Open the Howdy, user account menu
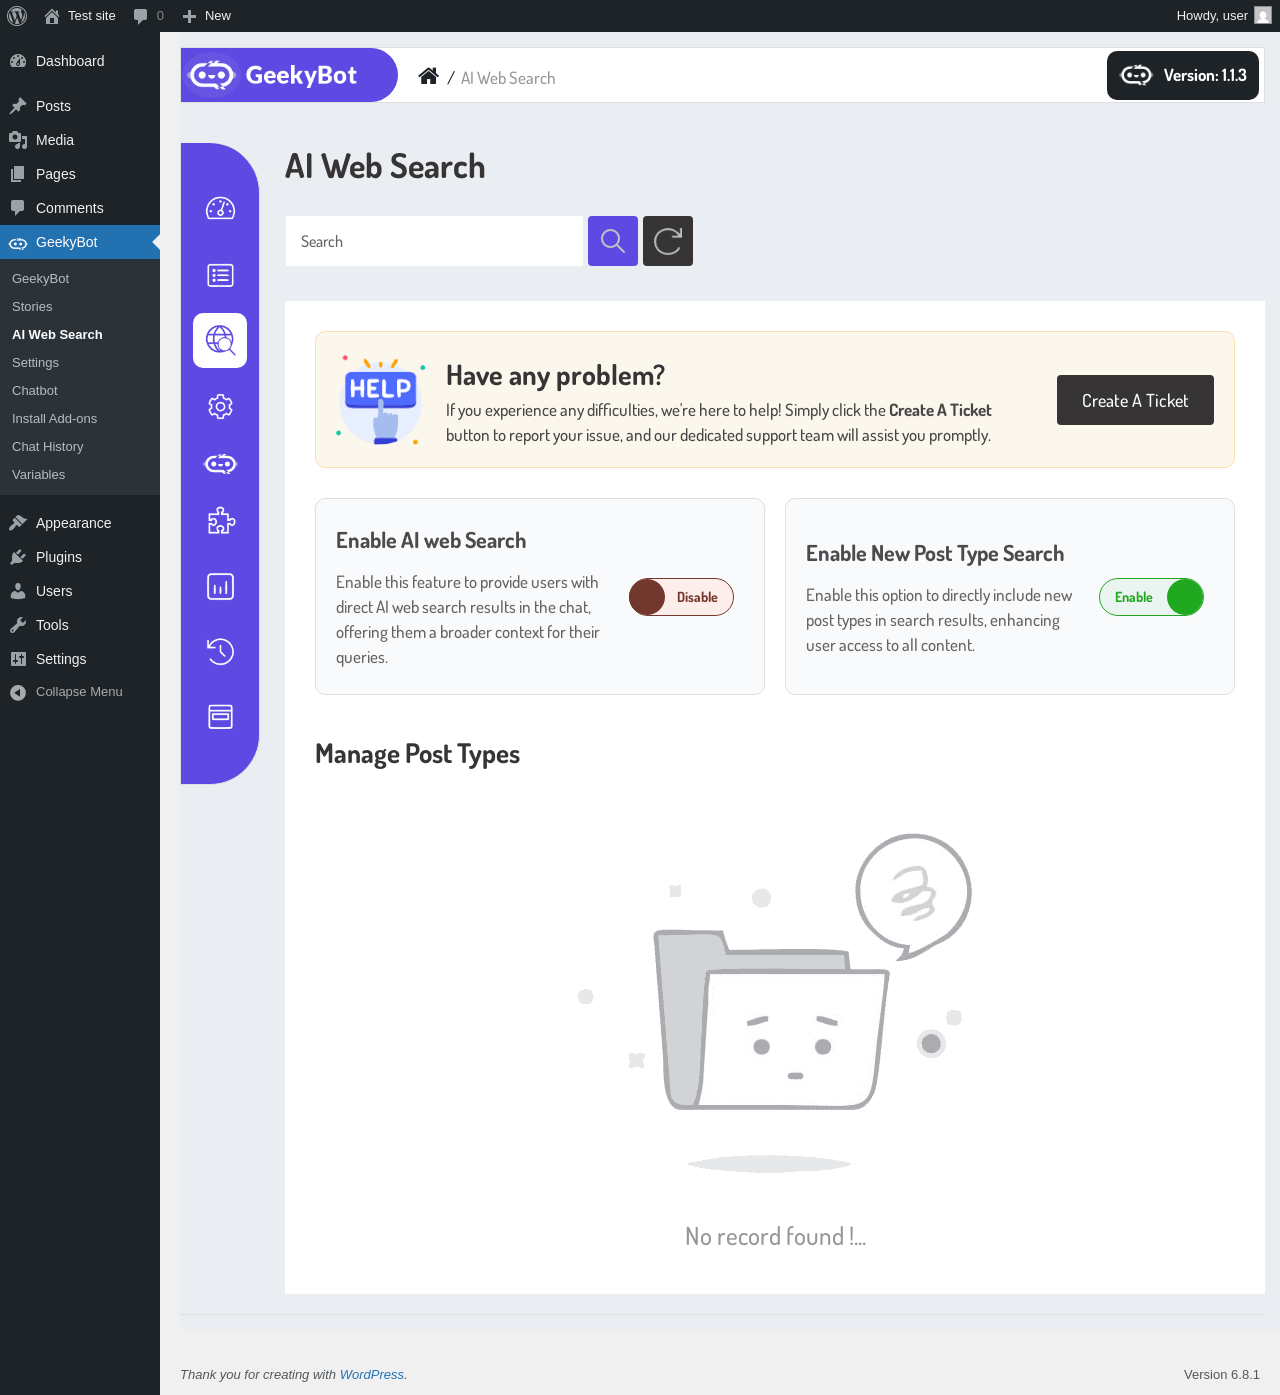Viewport: 1280px width, 1395px height. pyautogui.click(x=1223, y=16)
